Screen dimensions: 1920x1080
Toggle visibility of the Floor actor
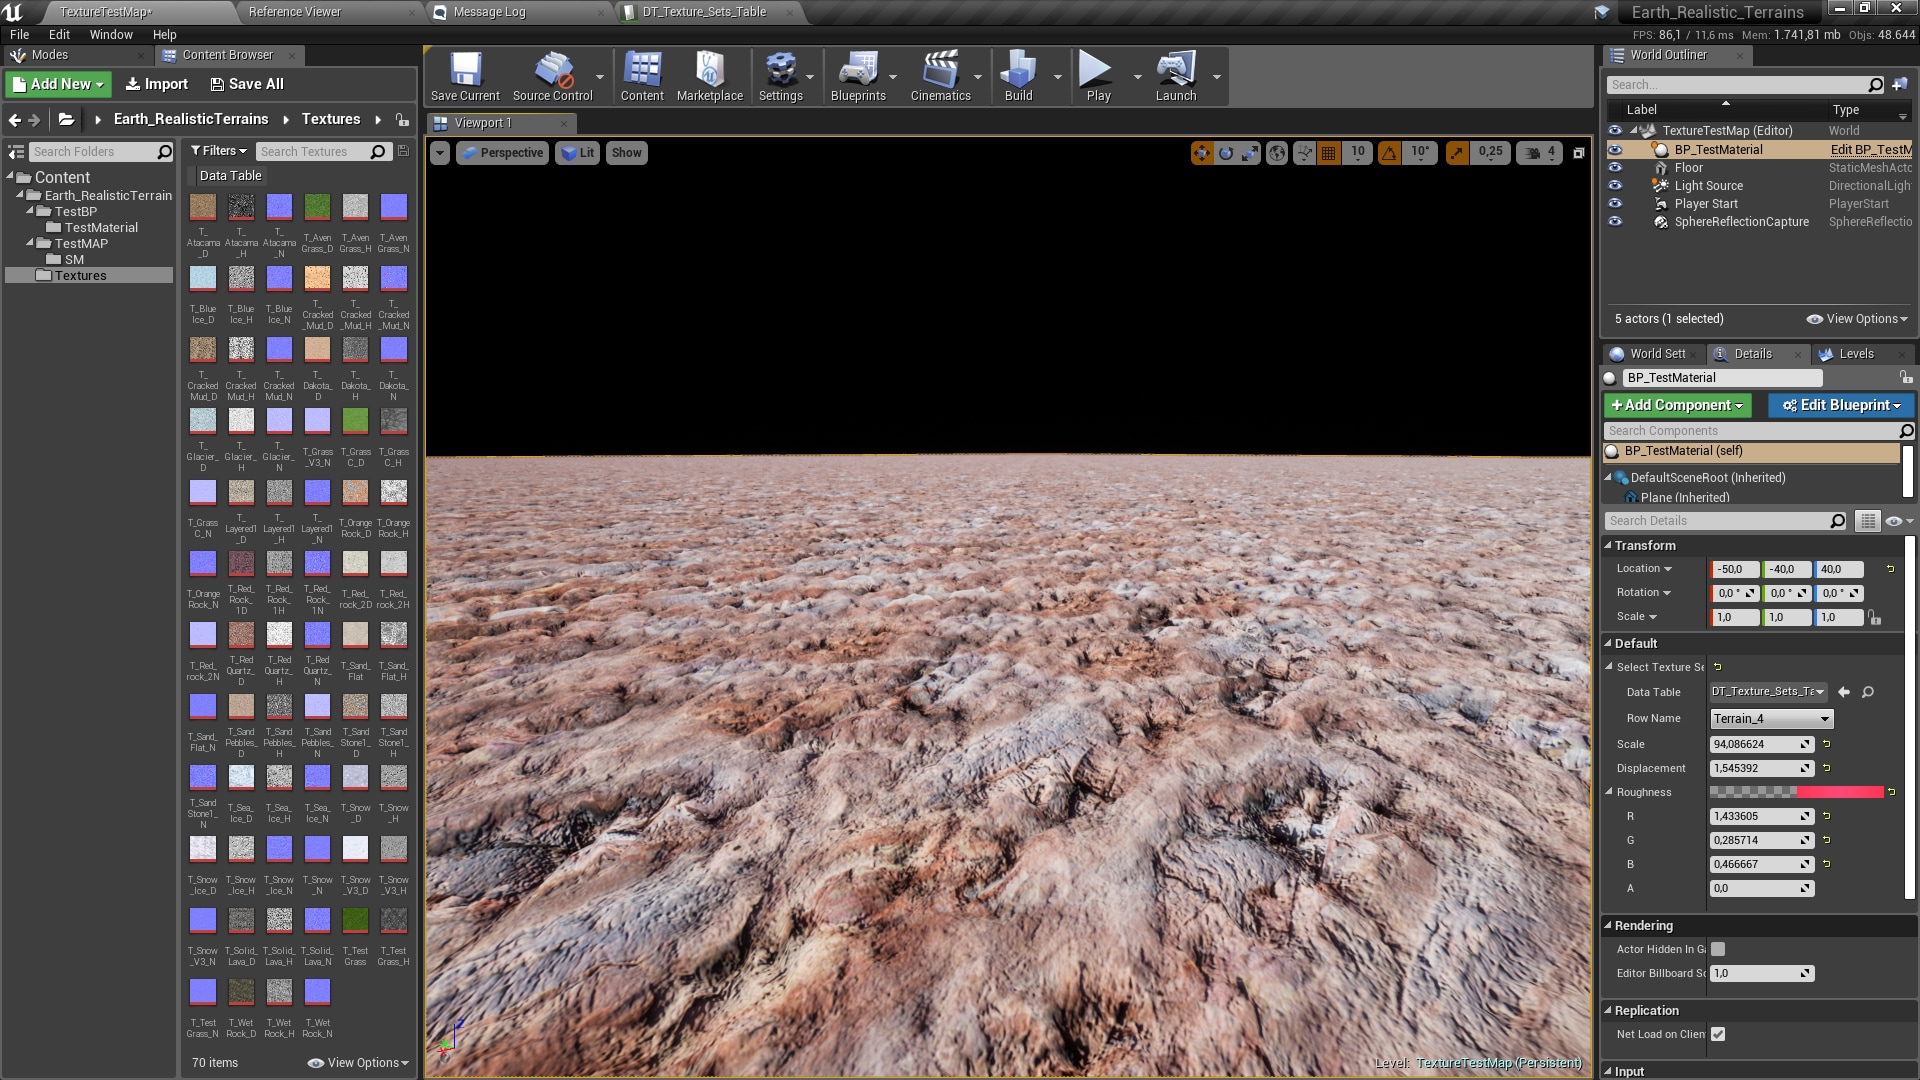(1616, 167)
